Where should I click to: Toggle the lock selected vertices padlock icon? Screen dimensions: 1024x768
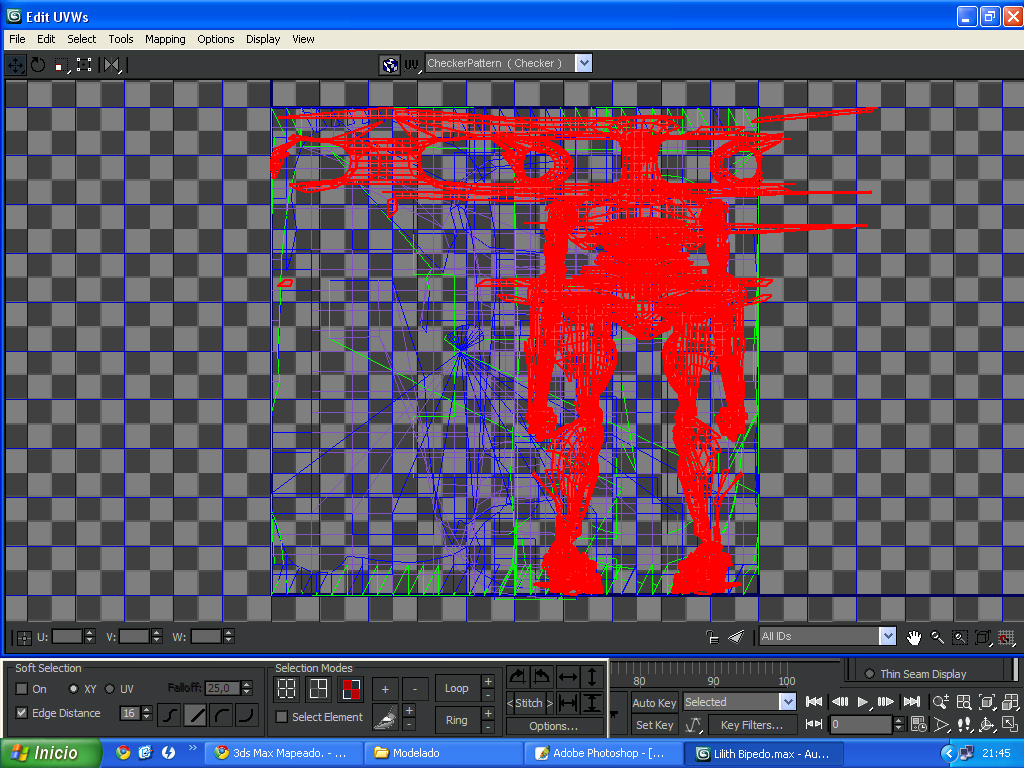pos(713,637)
